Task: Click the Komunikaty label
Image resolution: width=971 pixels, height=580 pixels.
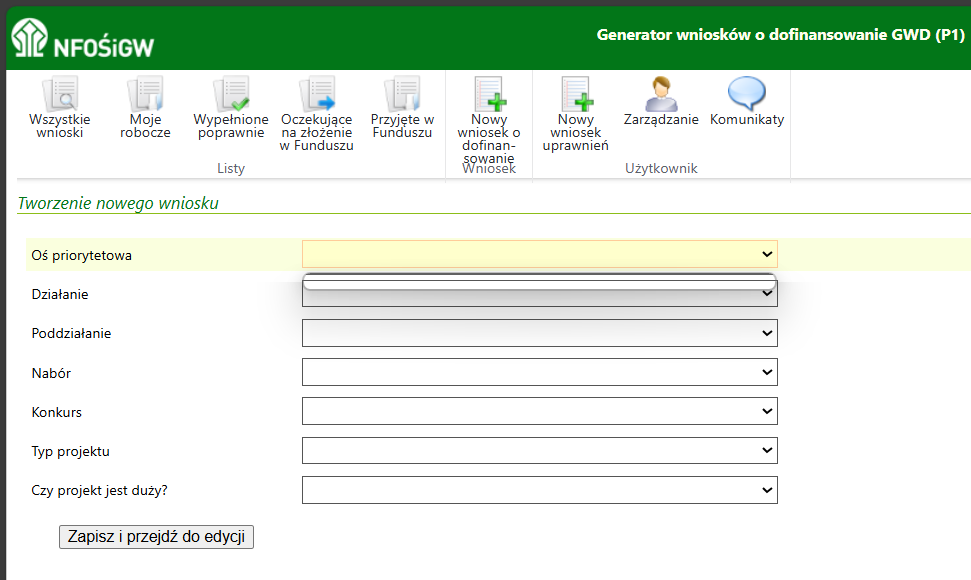Action: tap(747, 119)
